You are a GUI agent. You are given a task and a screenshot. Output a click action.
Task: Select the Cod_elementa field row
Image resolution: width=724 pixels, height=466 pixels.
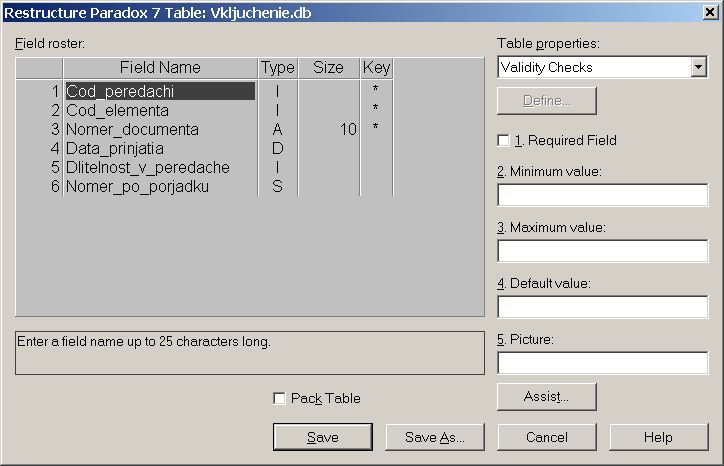click(x=117, y=110)
